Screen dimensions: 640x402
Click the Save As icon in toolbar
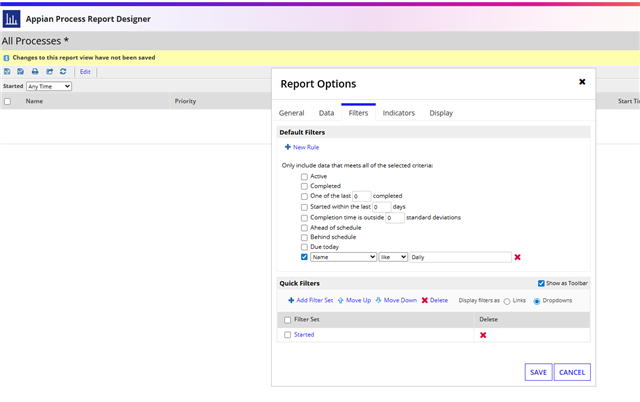(x=21, y=72)
